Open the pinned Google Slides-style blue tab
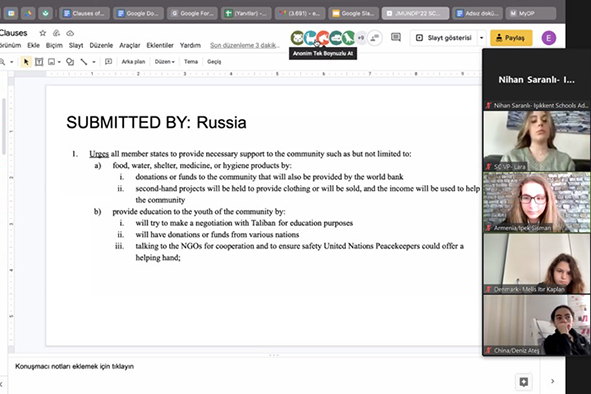This screenshot has height=394, width=591. [11, 14]
